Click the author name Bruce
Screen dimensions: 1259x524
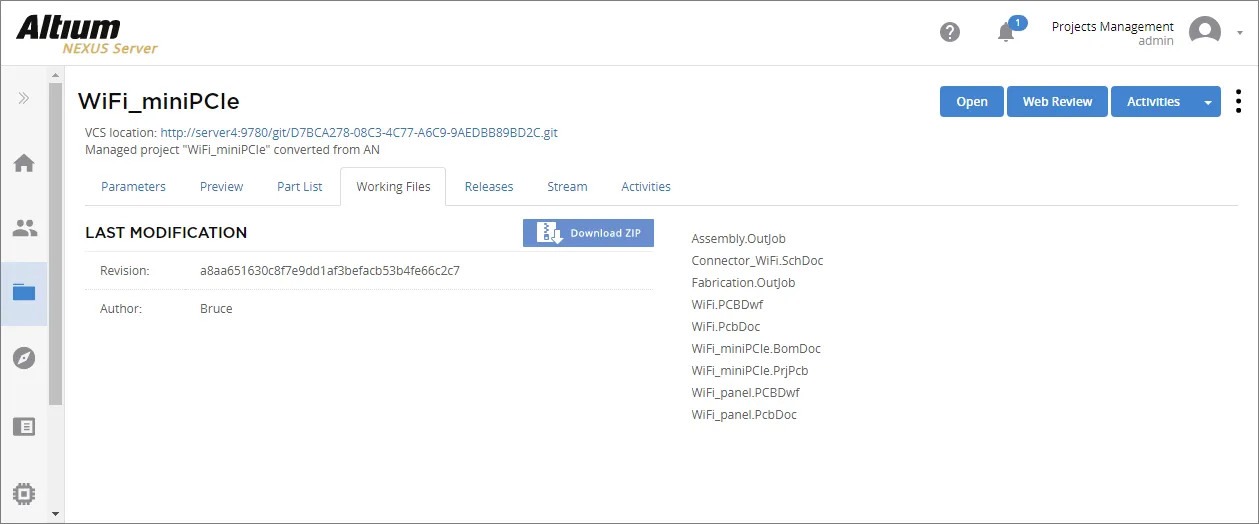point(216,309)
